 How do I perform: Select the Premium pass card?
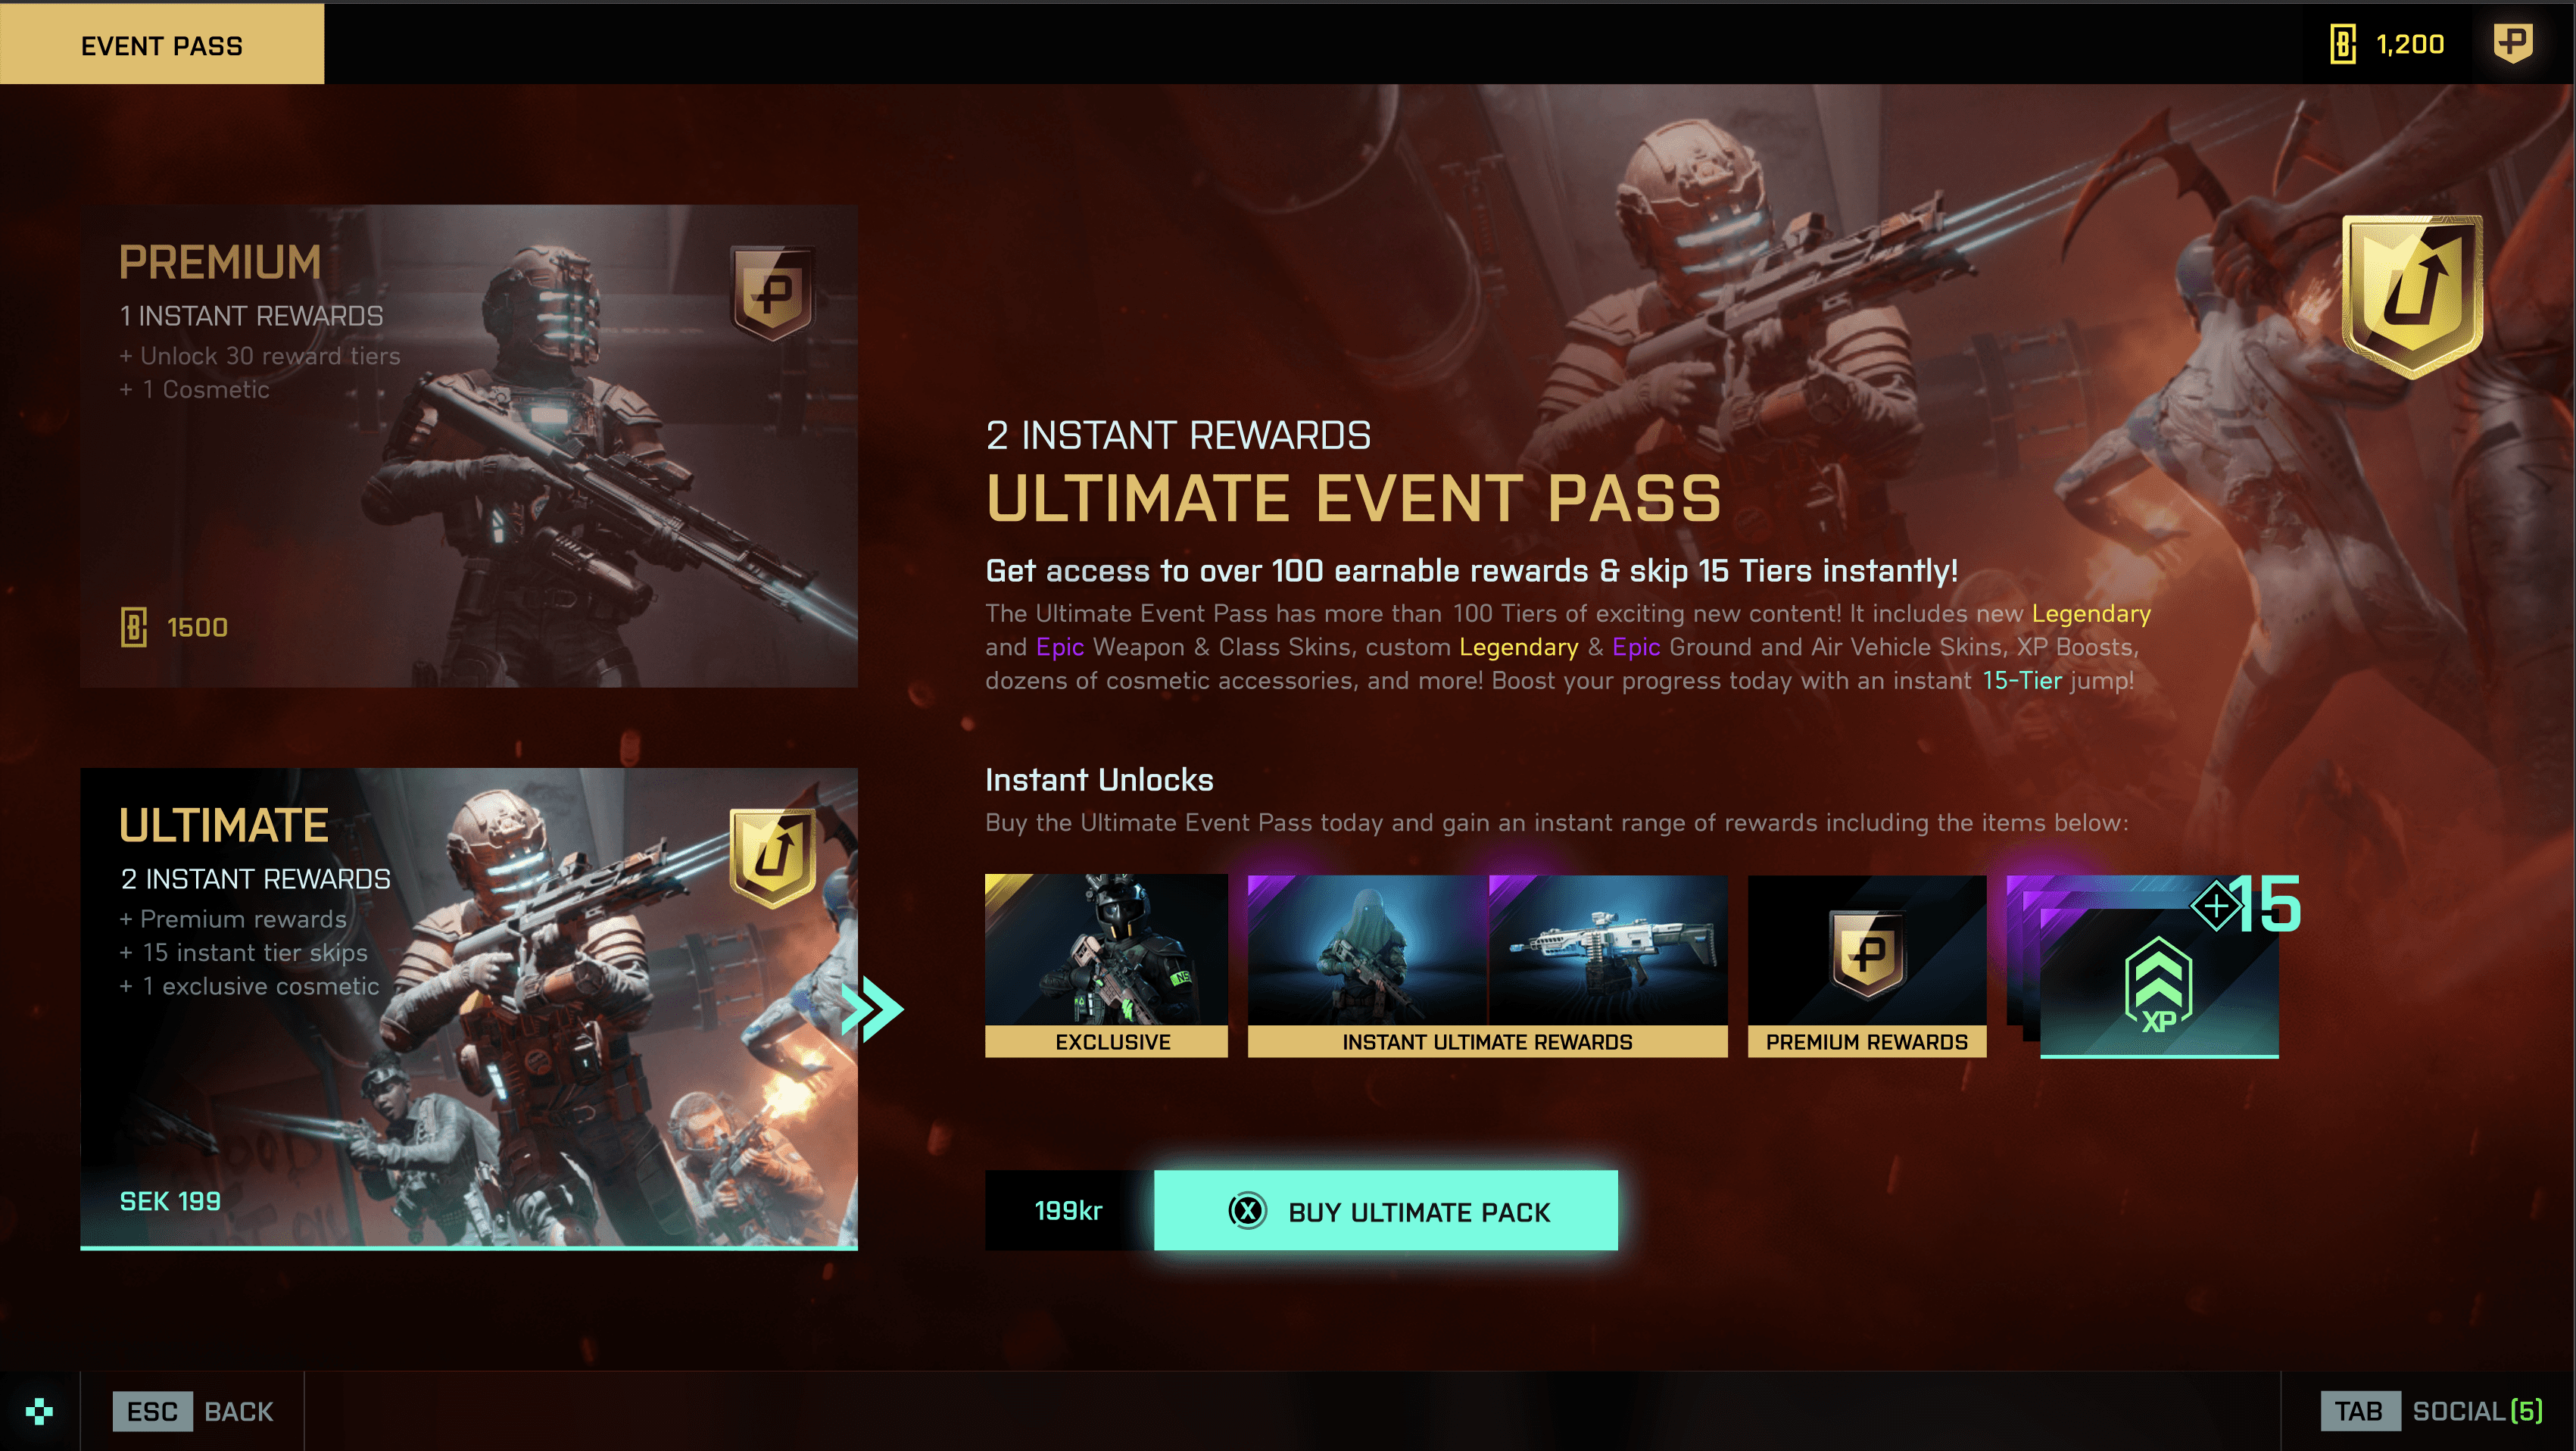[469, 446]
